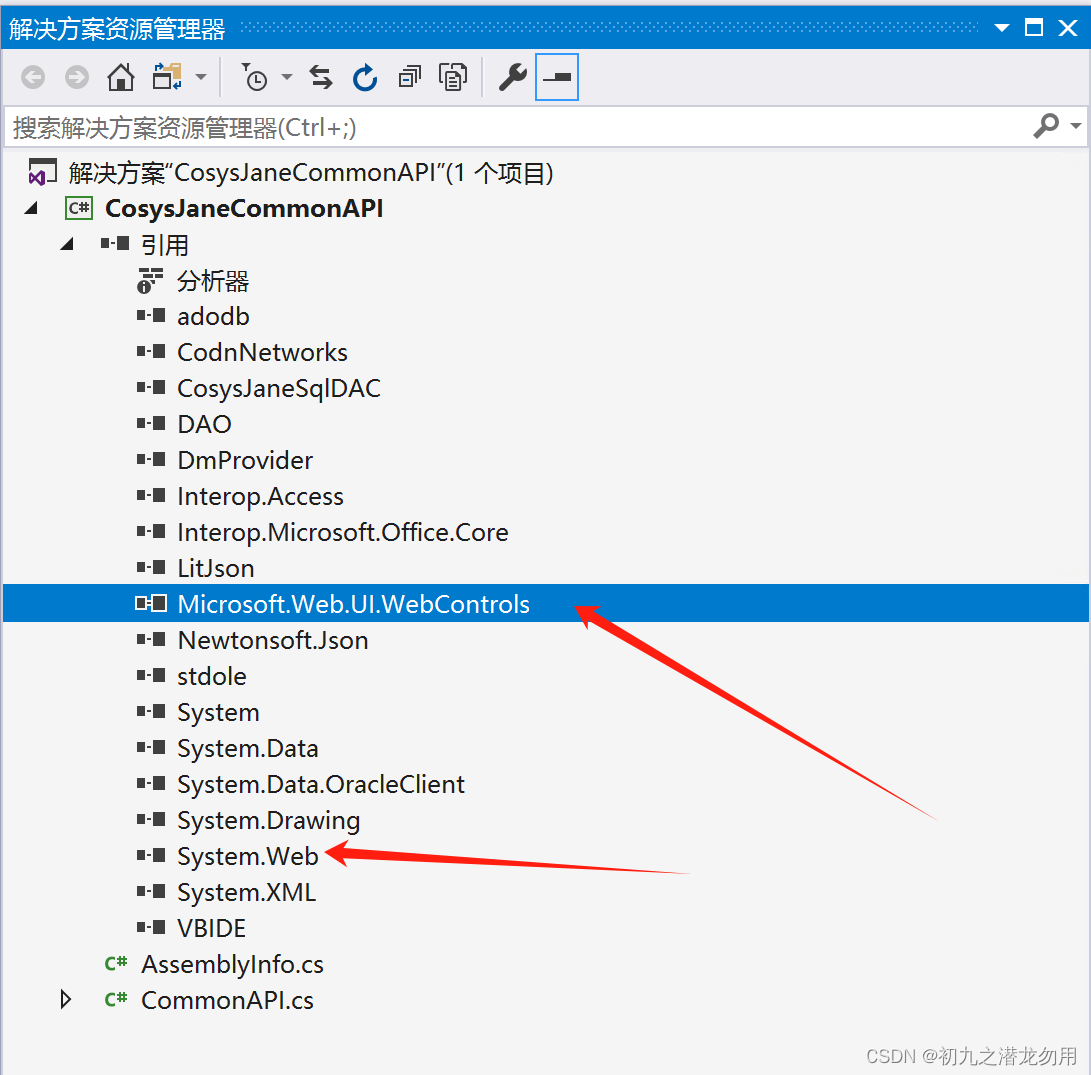Select the adodb reference
Viewport: 1091px width, 1075px height.
(x=213, y=317)
